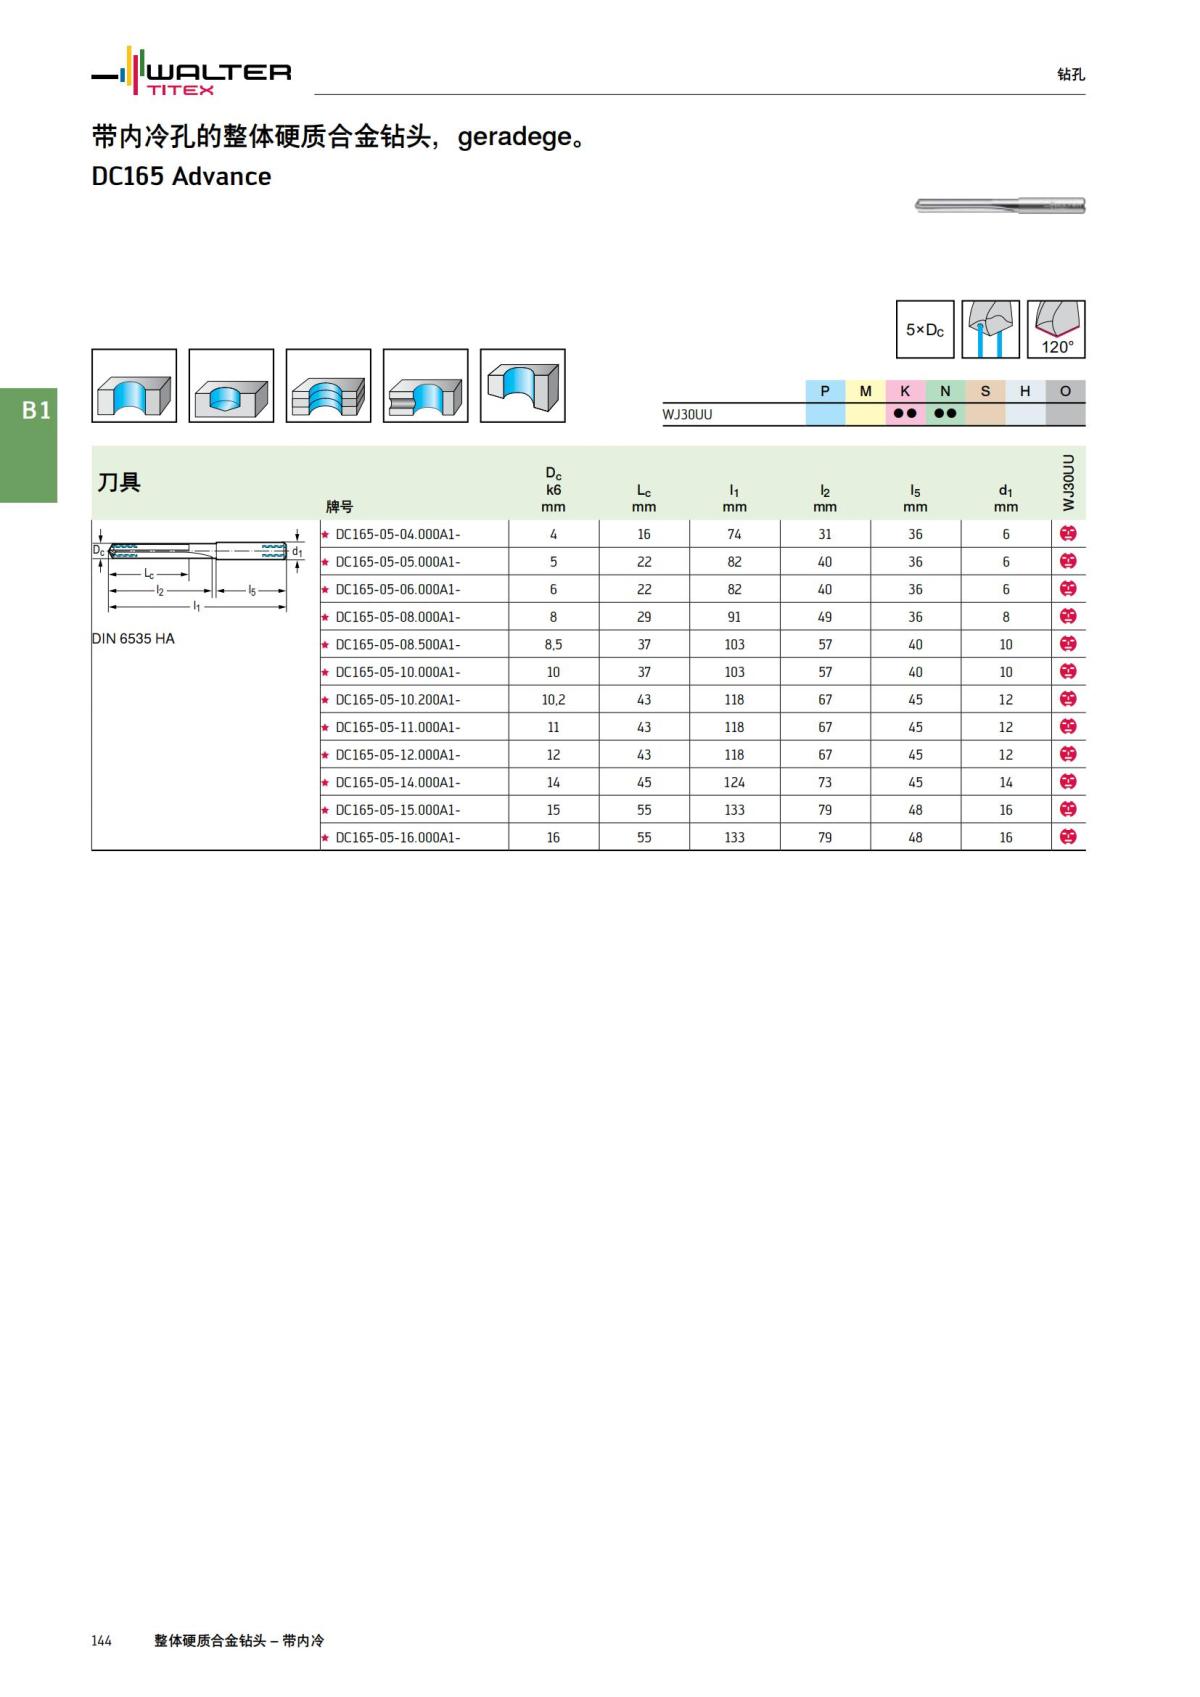Click the DC165 Advance title
Image resolution: width=1200 pixels, height=1697 pixels.
[181, 176]
